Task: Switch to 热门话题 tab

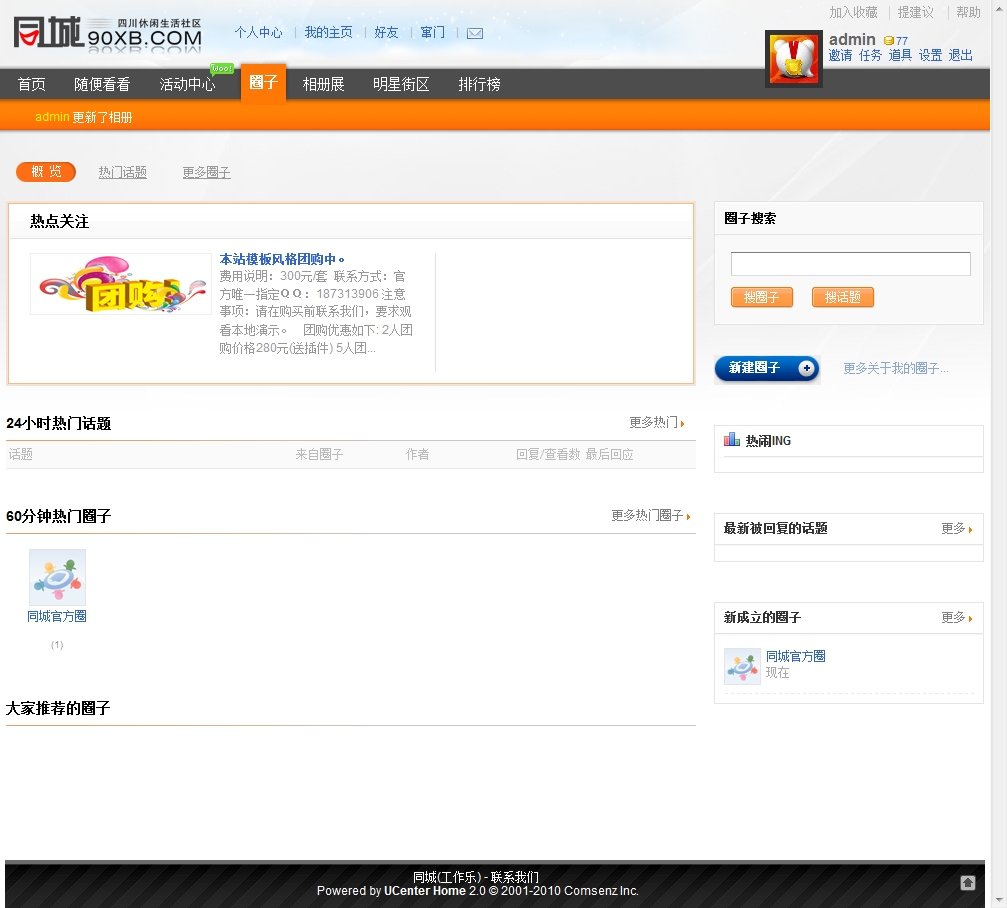Action: (x=123, y=172)
